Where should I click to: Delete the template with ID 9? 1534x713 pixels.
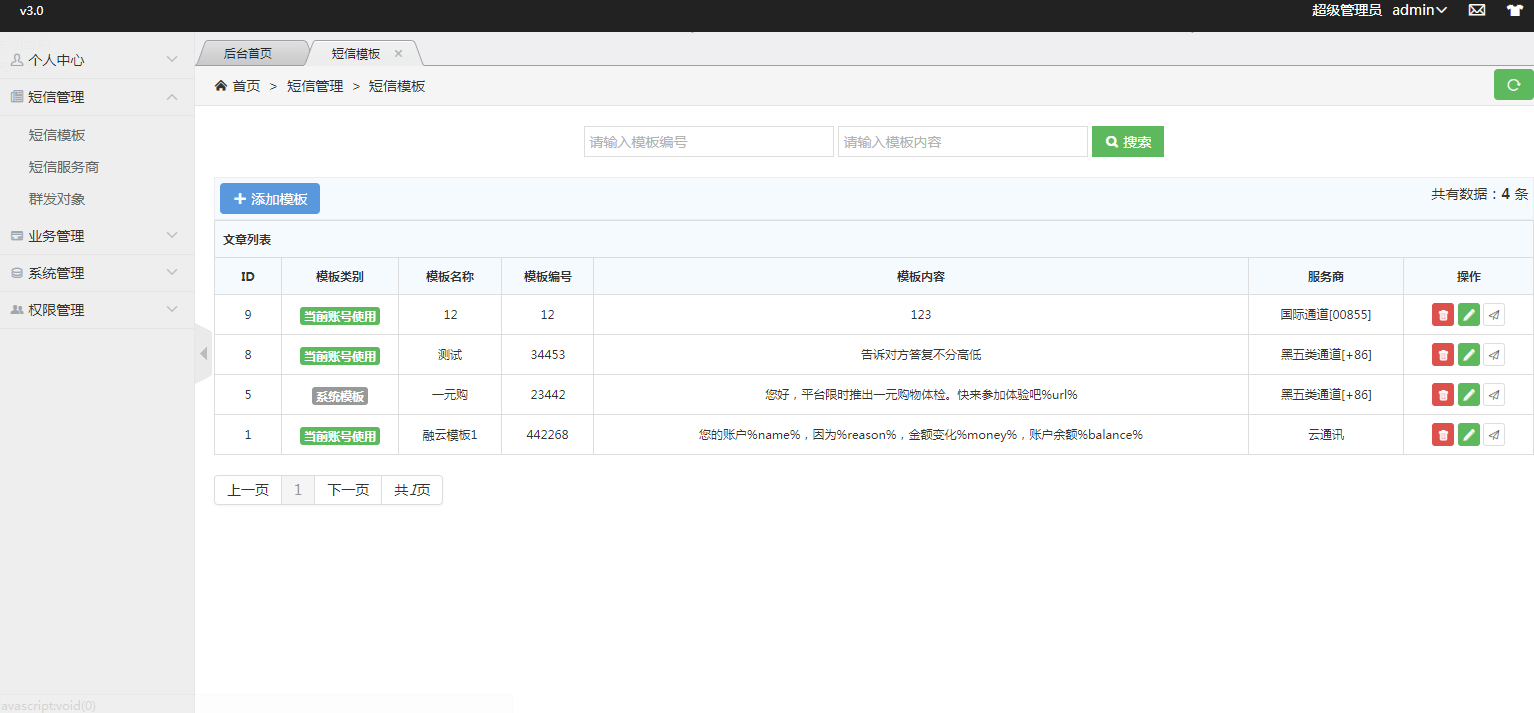pyautogui.click(x=1442, y=315)
